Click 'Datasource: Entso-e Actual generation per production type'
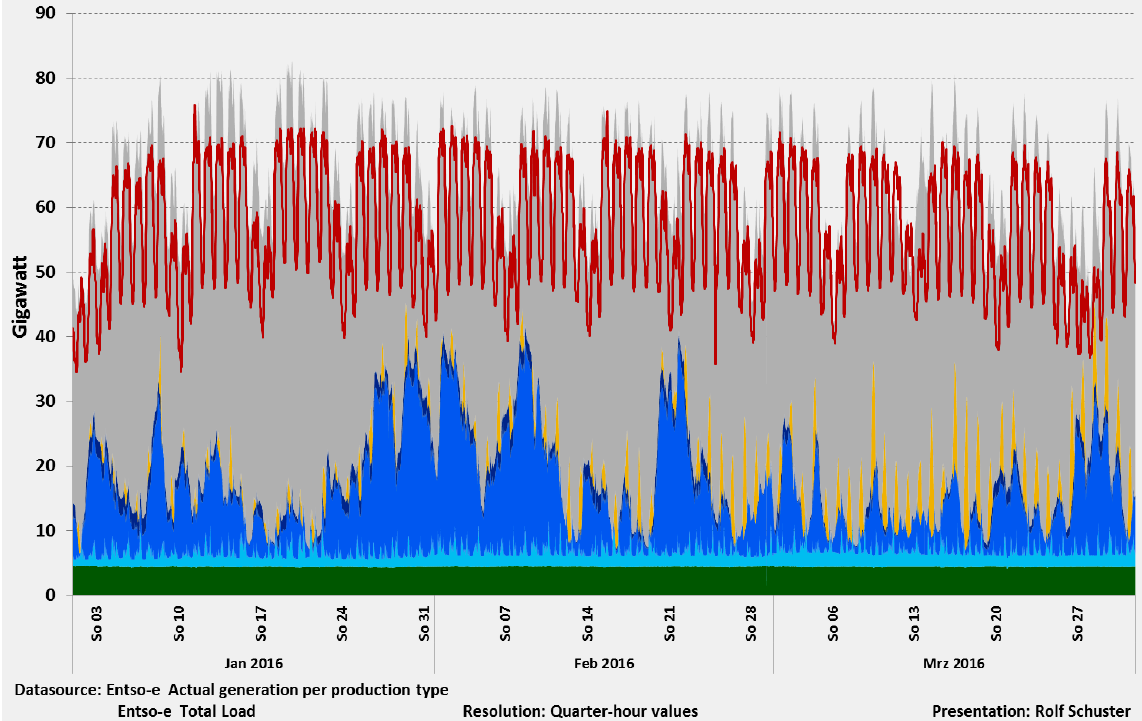 coord(232,690)
